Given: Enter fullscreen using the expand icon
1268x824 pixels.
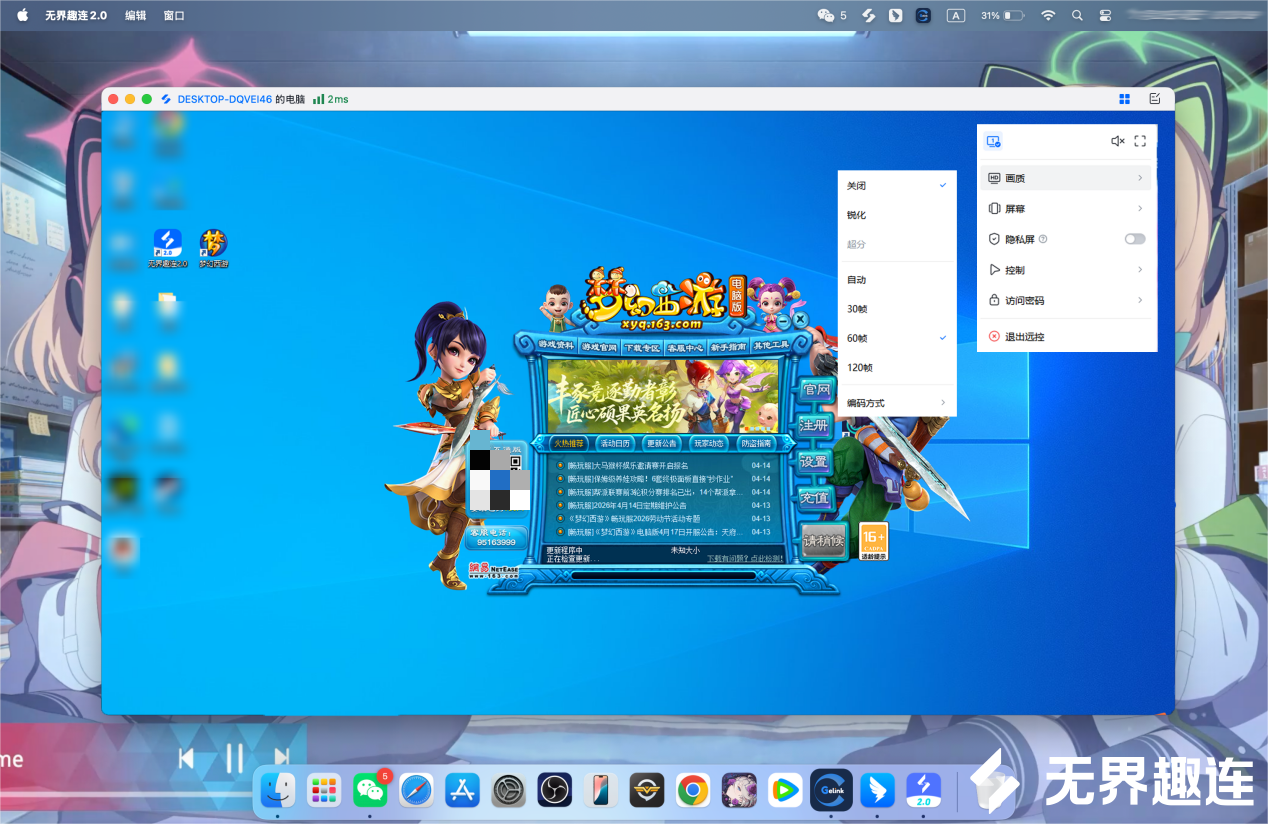Looking at the screenshot, I should [x=1140, y=142].
